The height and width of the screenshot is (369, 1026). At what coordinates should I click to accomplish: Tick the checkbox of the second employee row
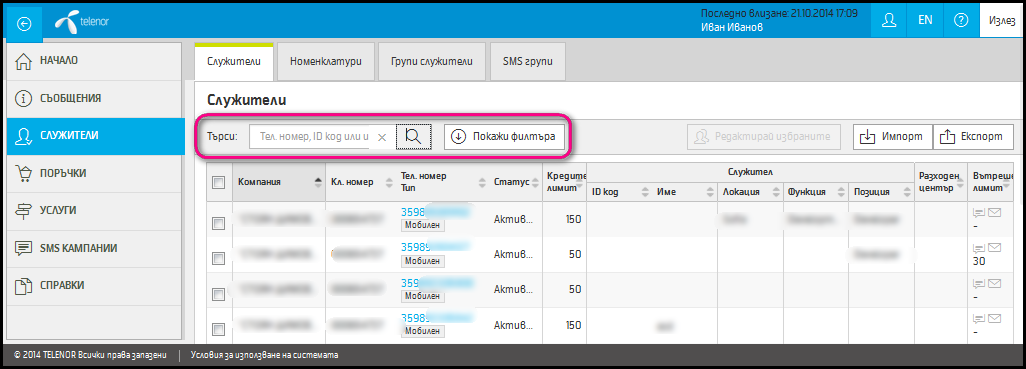coord(219,258)
